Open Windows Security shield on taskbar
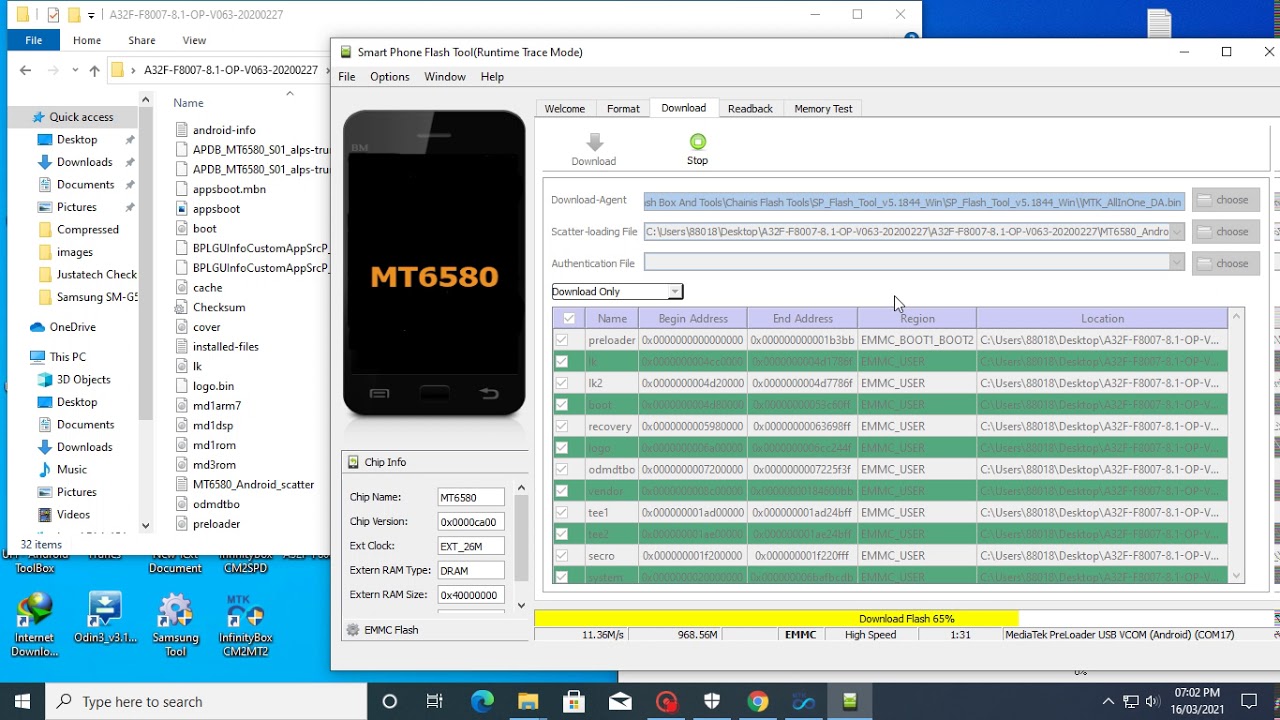This screenshot has height=720, width=1280. [x=712, y=702]
